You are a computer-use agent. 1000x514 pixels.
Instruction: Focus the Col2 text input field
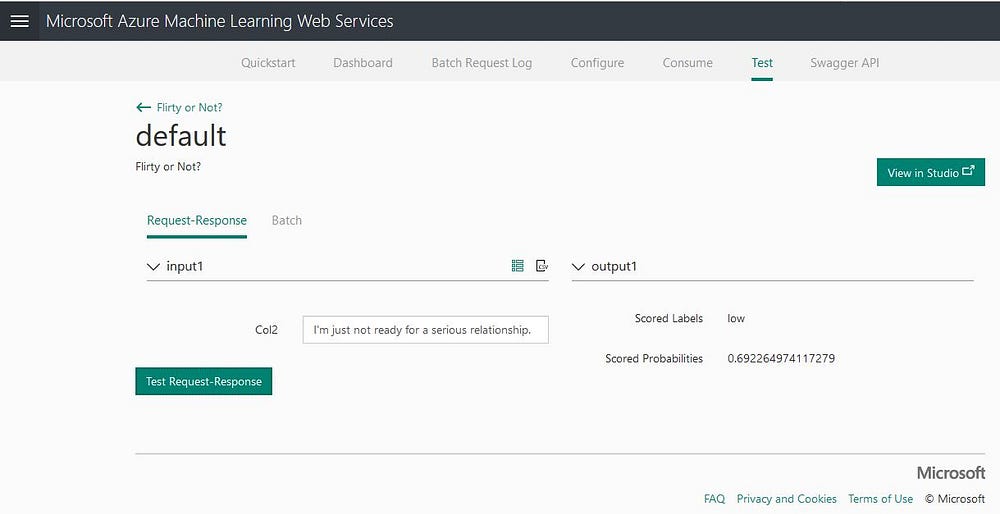425,330
